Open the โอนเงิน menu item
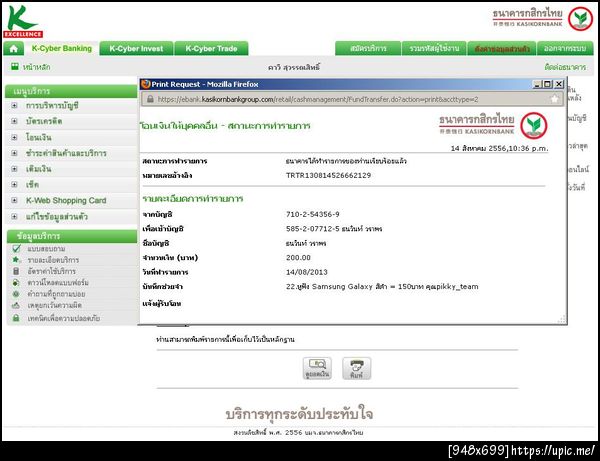 point(38,137)
